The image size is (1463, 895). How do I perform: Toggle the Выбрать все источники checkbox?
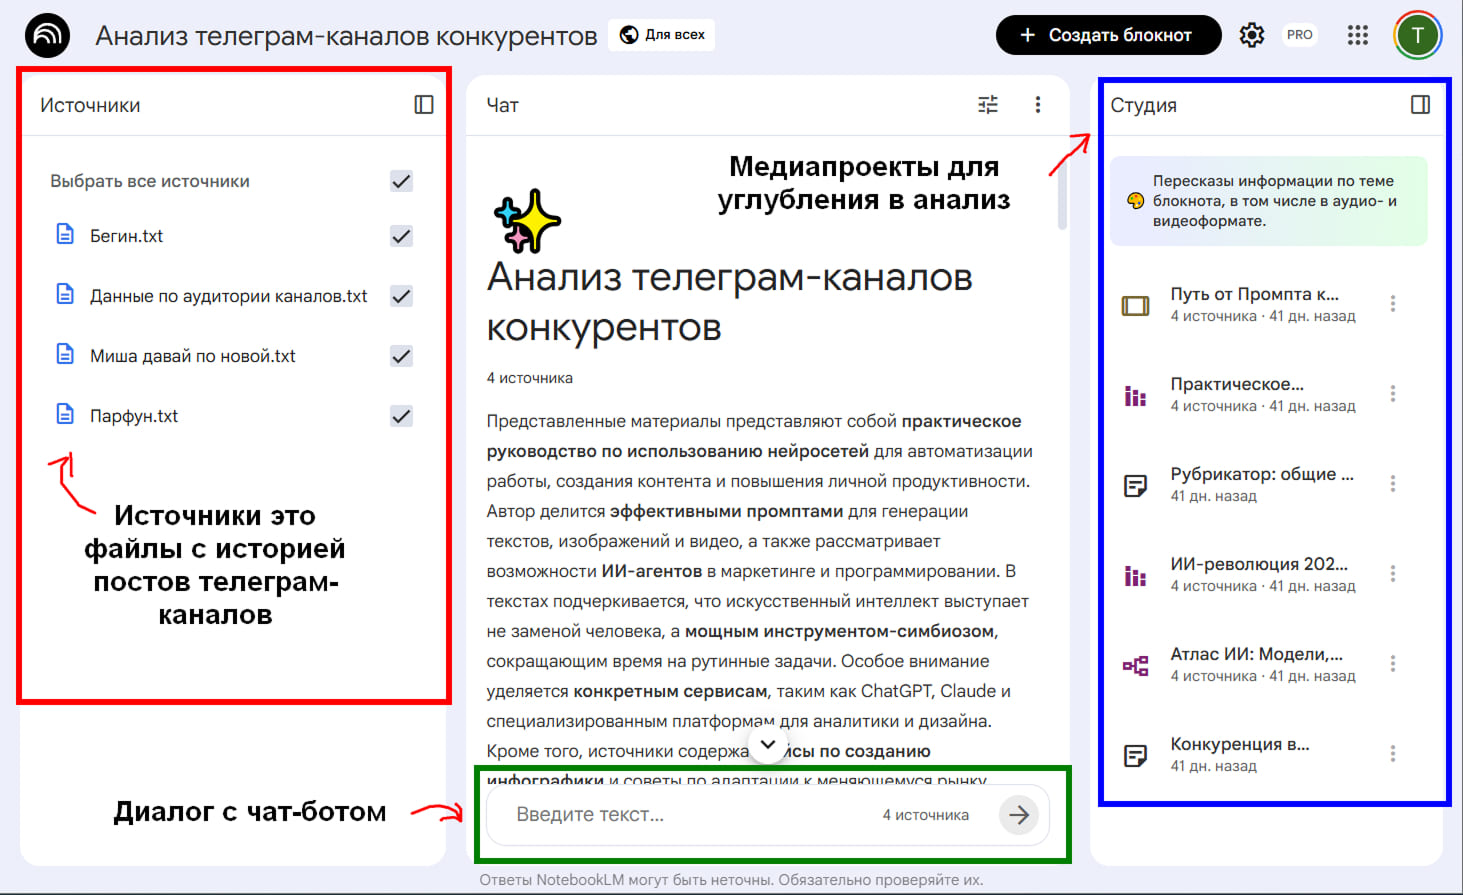[x=401, y=181]
